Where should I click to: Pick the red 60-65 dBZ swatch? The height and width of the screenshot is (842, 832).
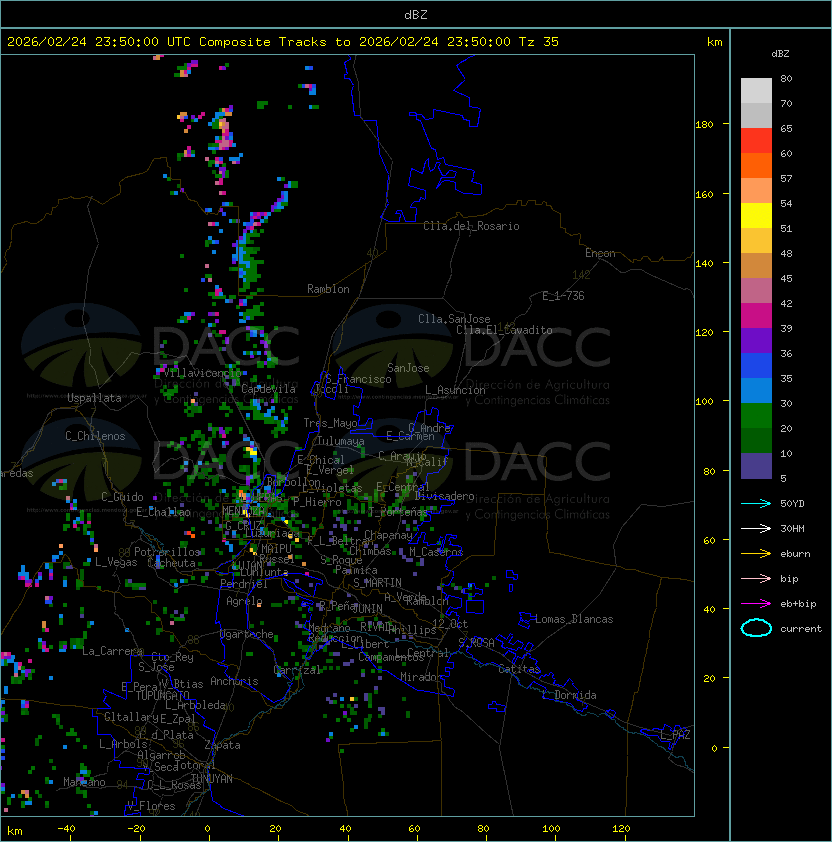click(x=756, y=141)
